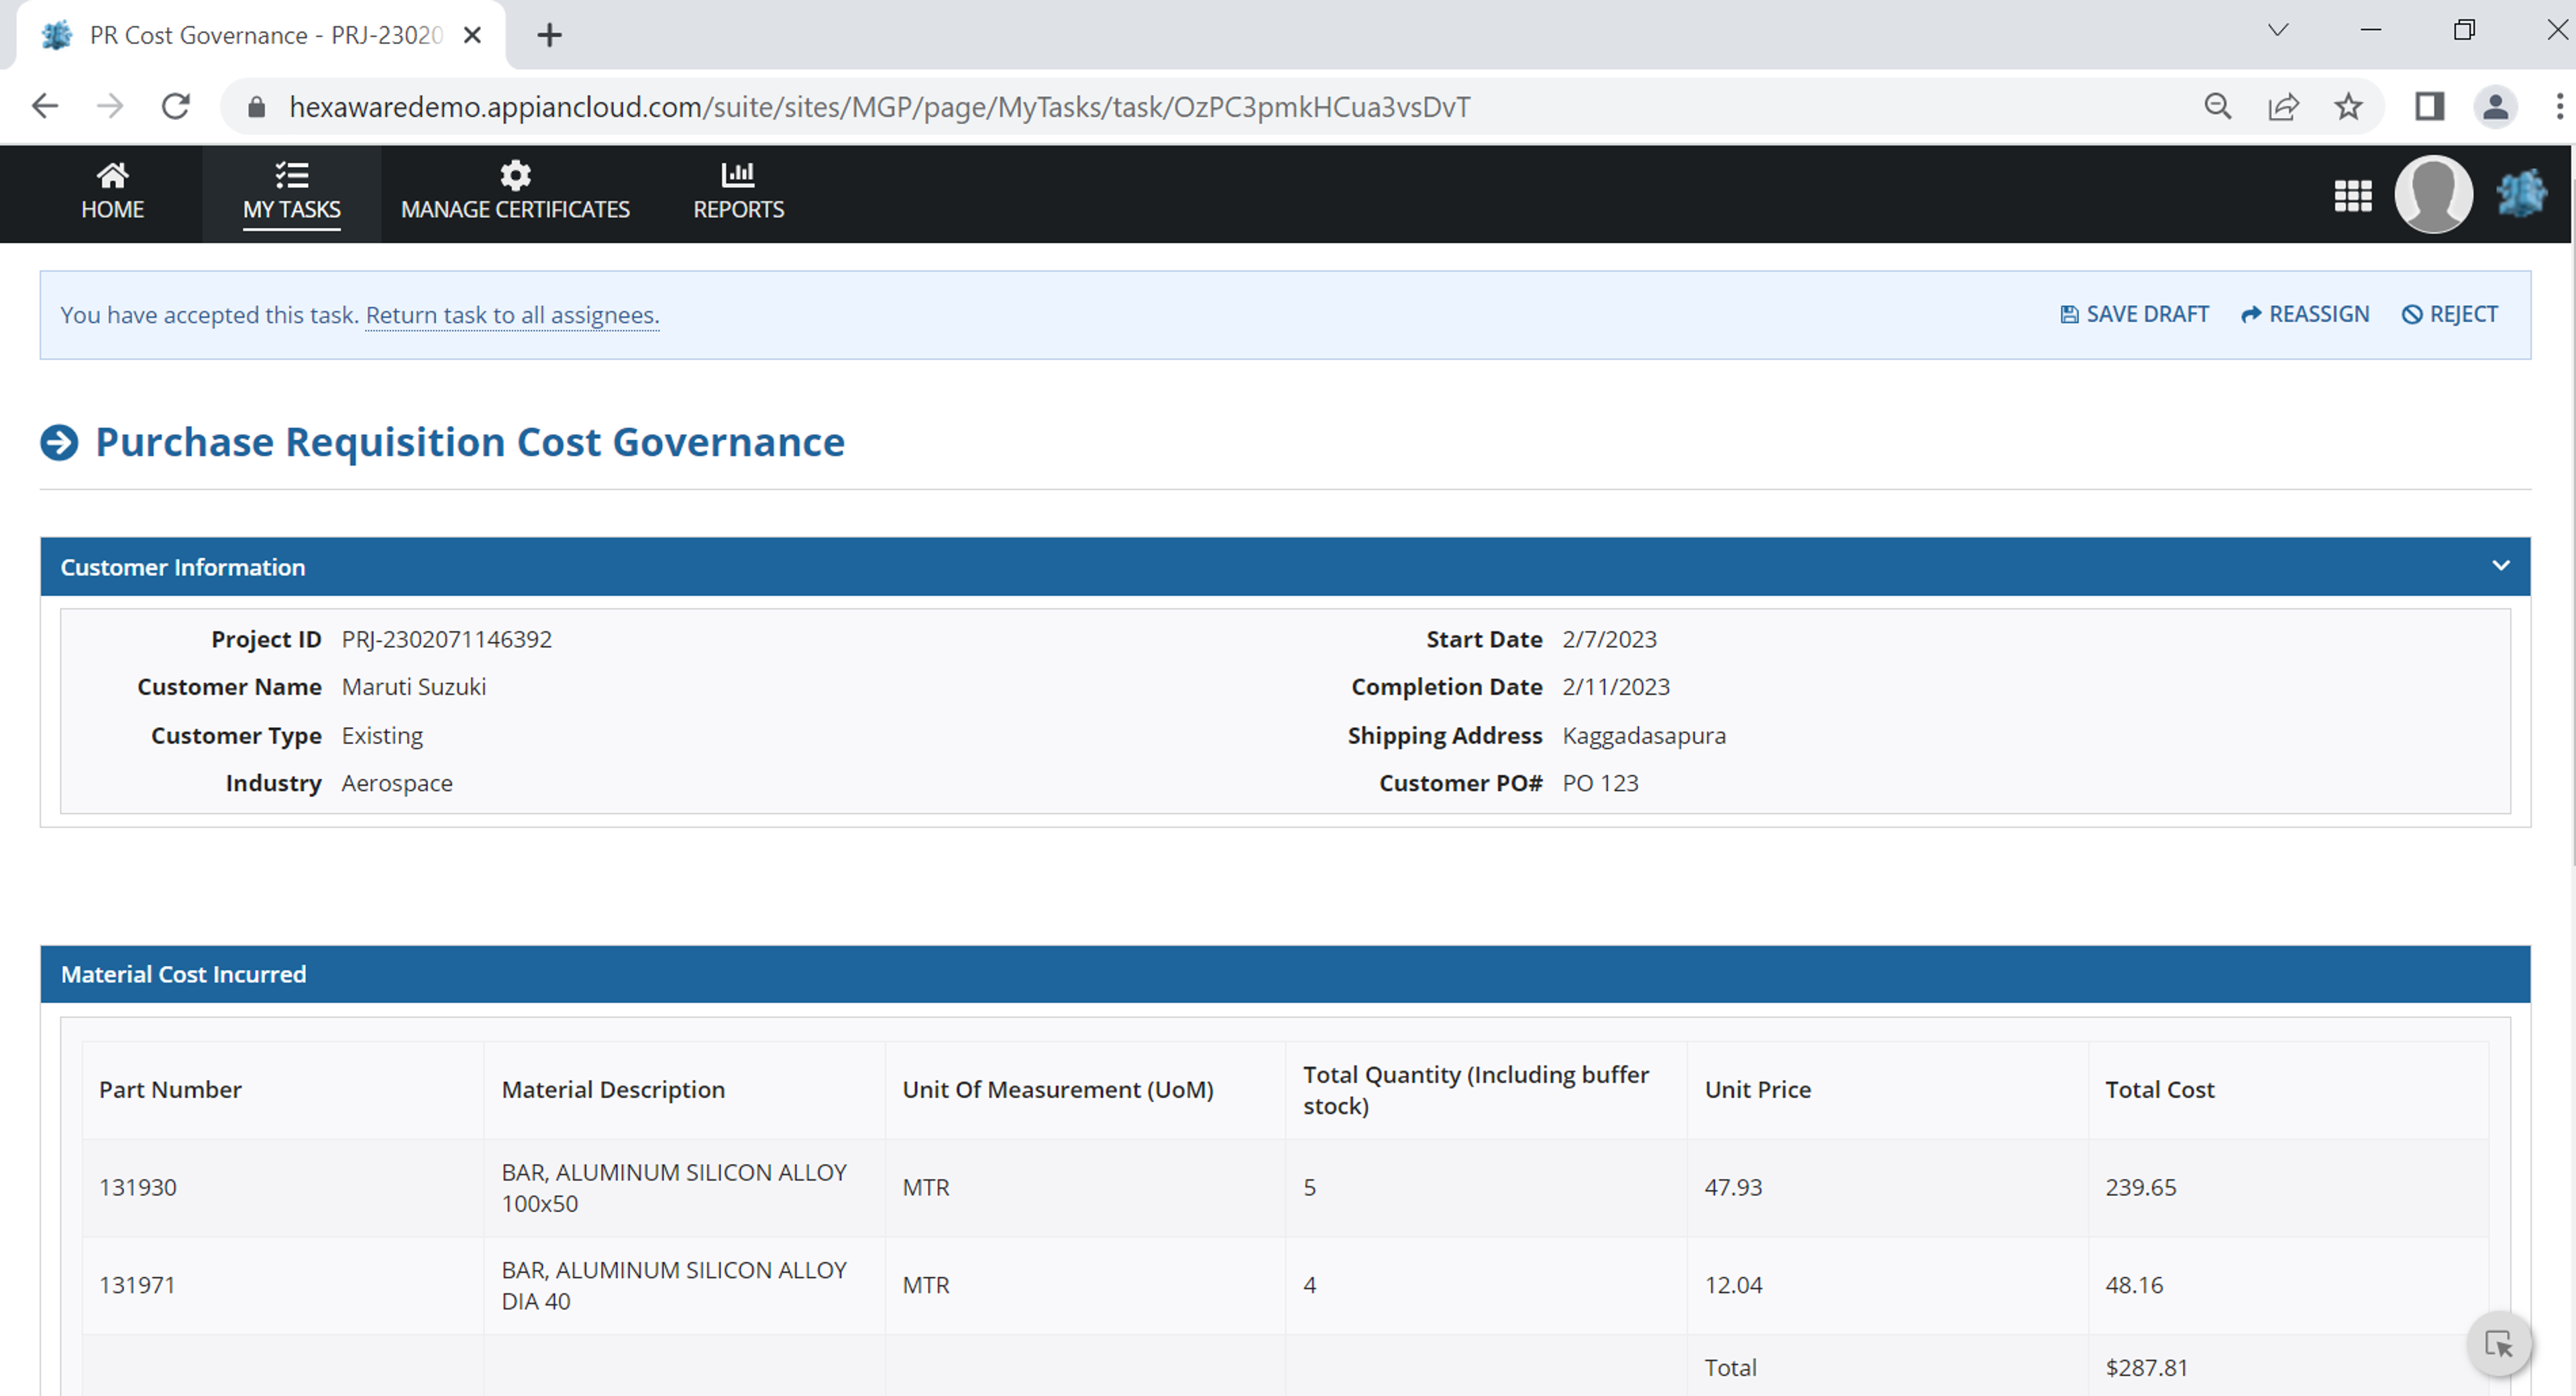The width and height of the screenshot is (2576, 1396).
Task: Click total cost value 239.65
Action: [x=2140, y=1187]
